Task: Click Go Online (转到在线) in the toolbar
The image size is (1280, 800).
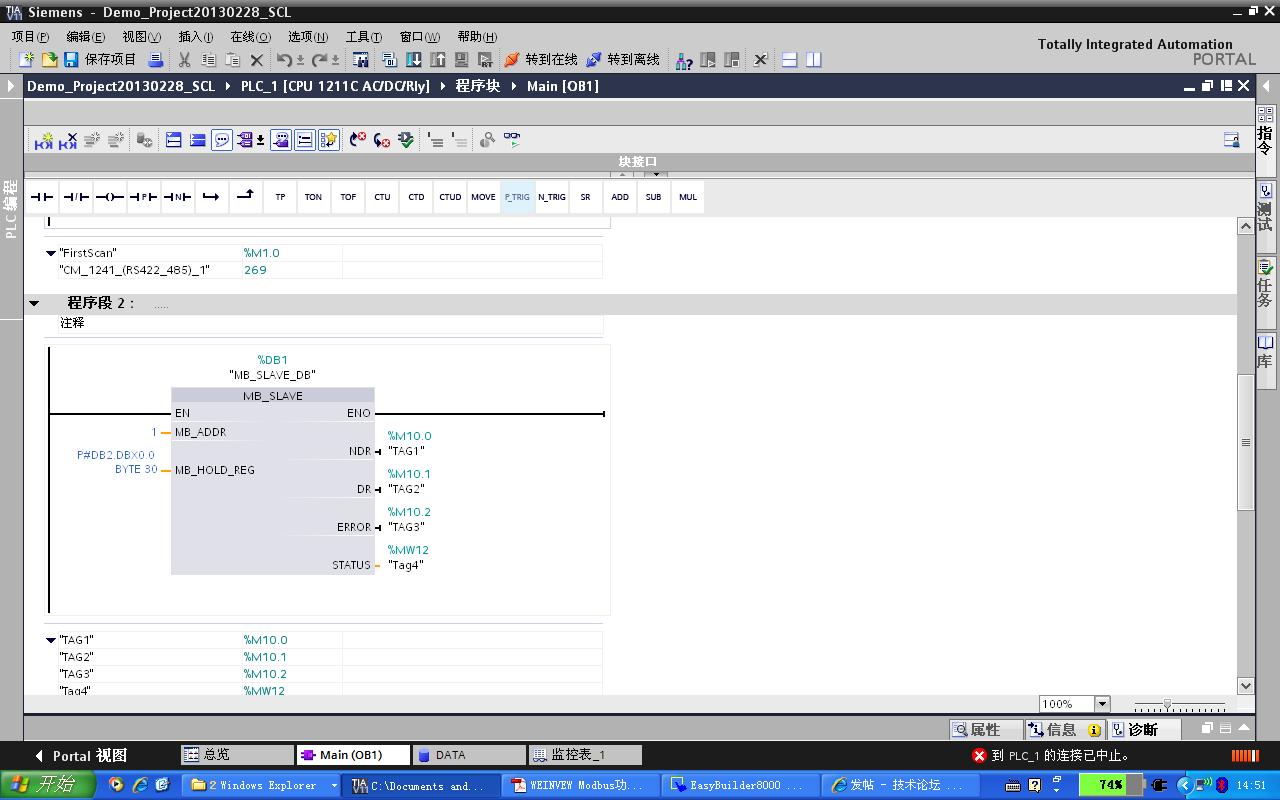Action: [541, 60]
